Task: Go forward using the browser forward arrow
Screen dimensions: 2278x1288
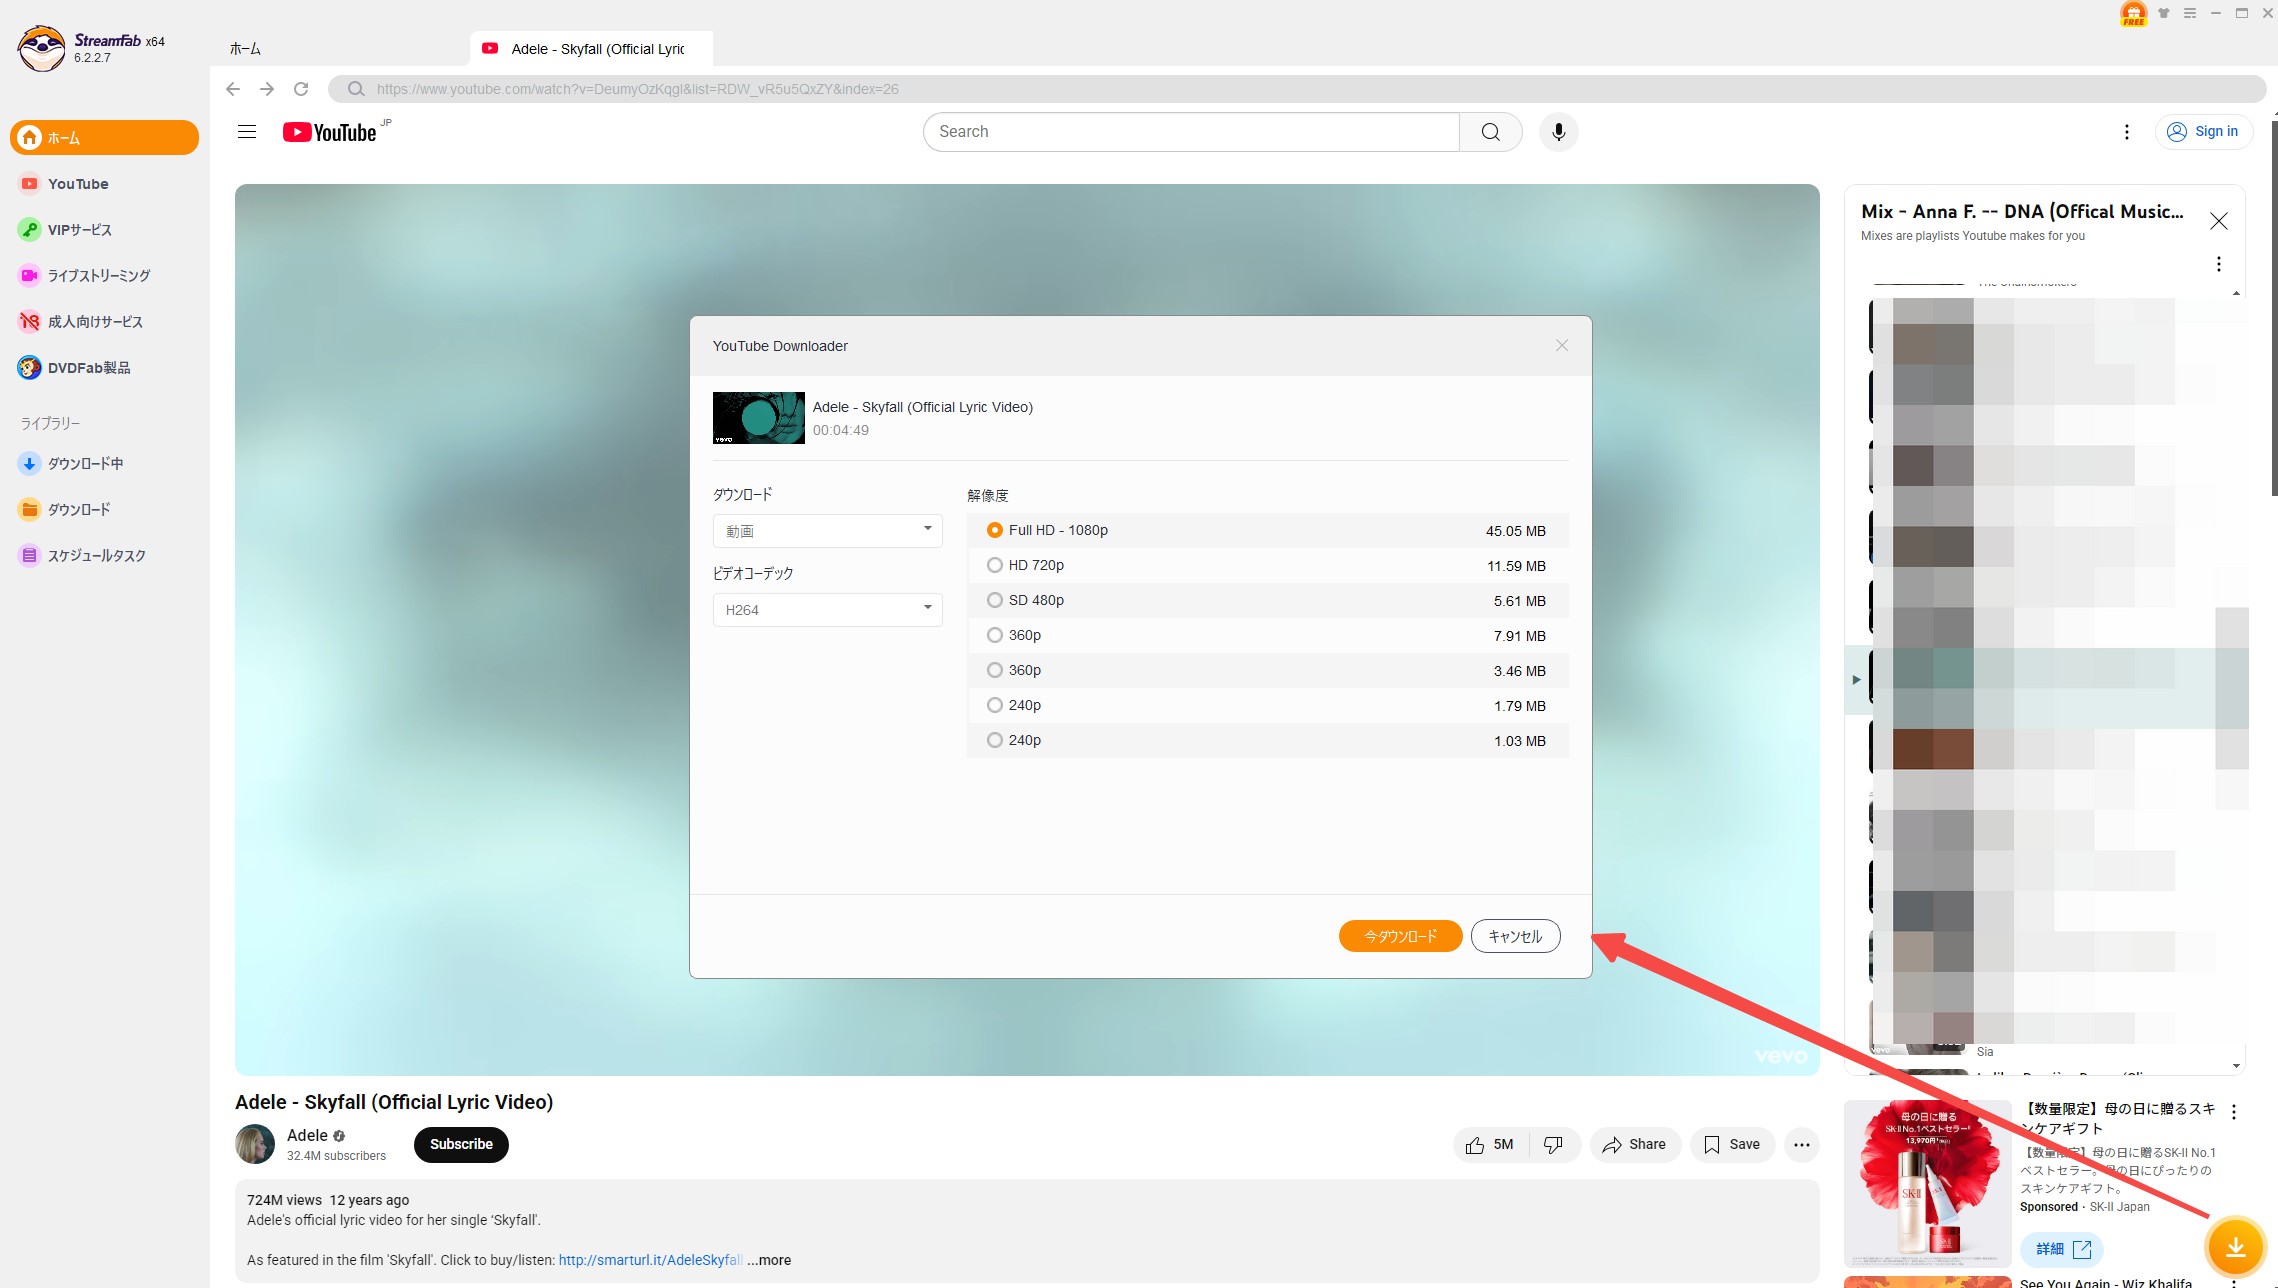Action: [267, 89]
